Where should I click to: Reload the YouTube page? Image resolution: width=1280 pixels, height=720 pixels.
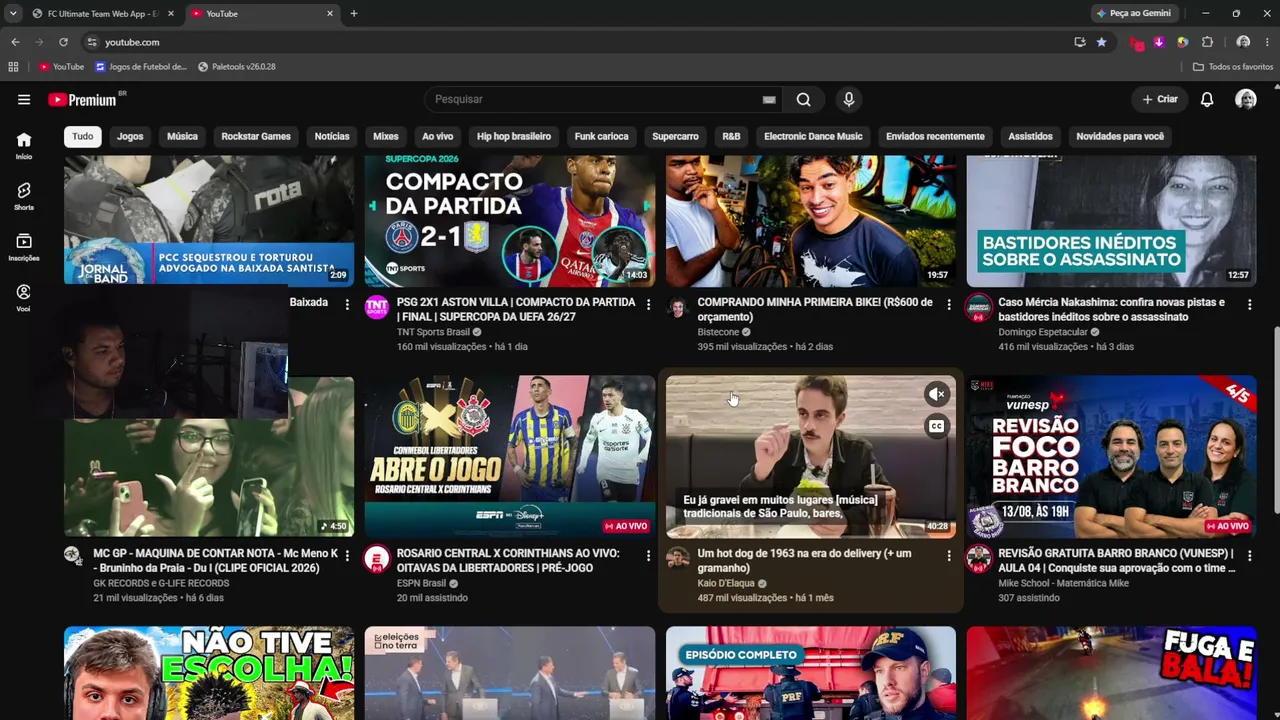(x=63, y=42)
